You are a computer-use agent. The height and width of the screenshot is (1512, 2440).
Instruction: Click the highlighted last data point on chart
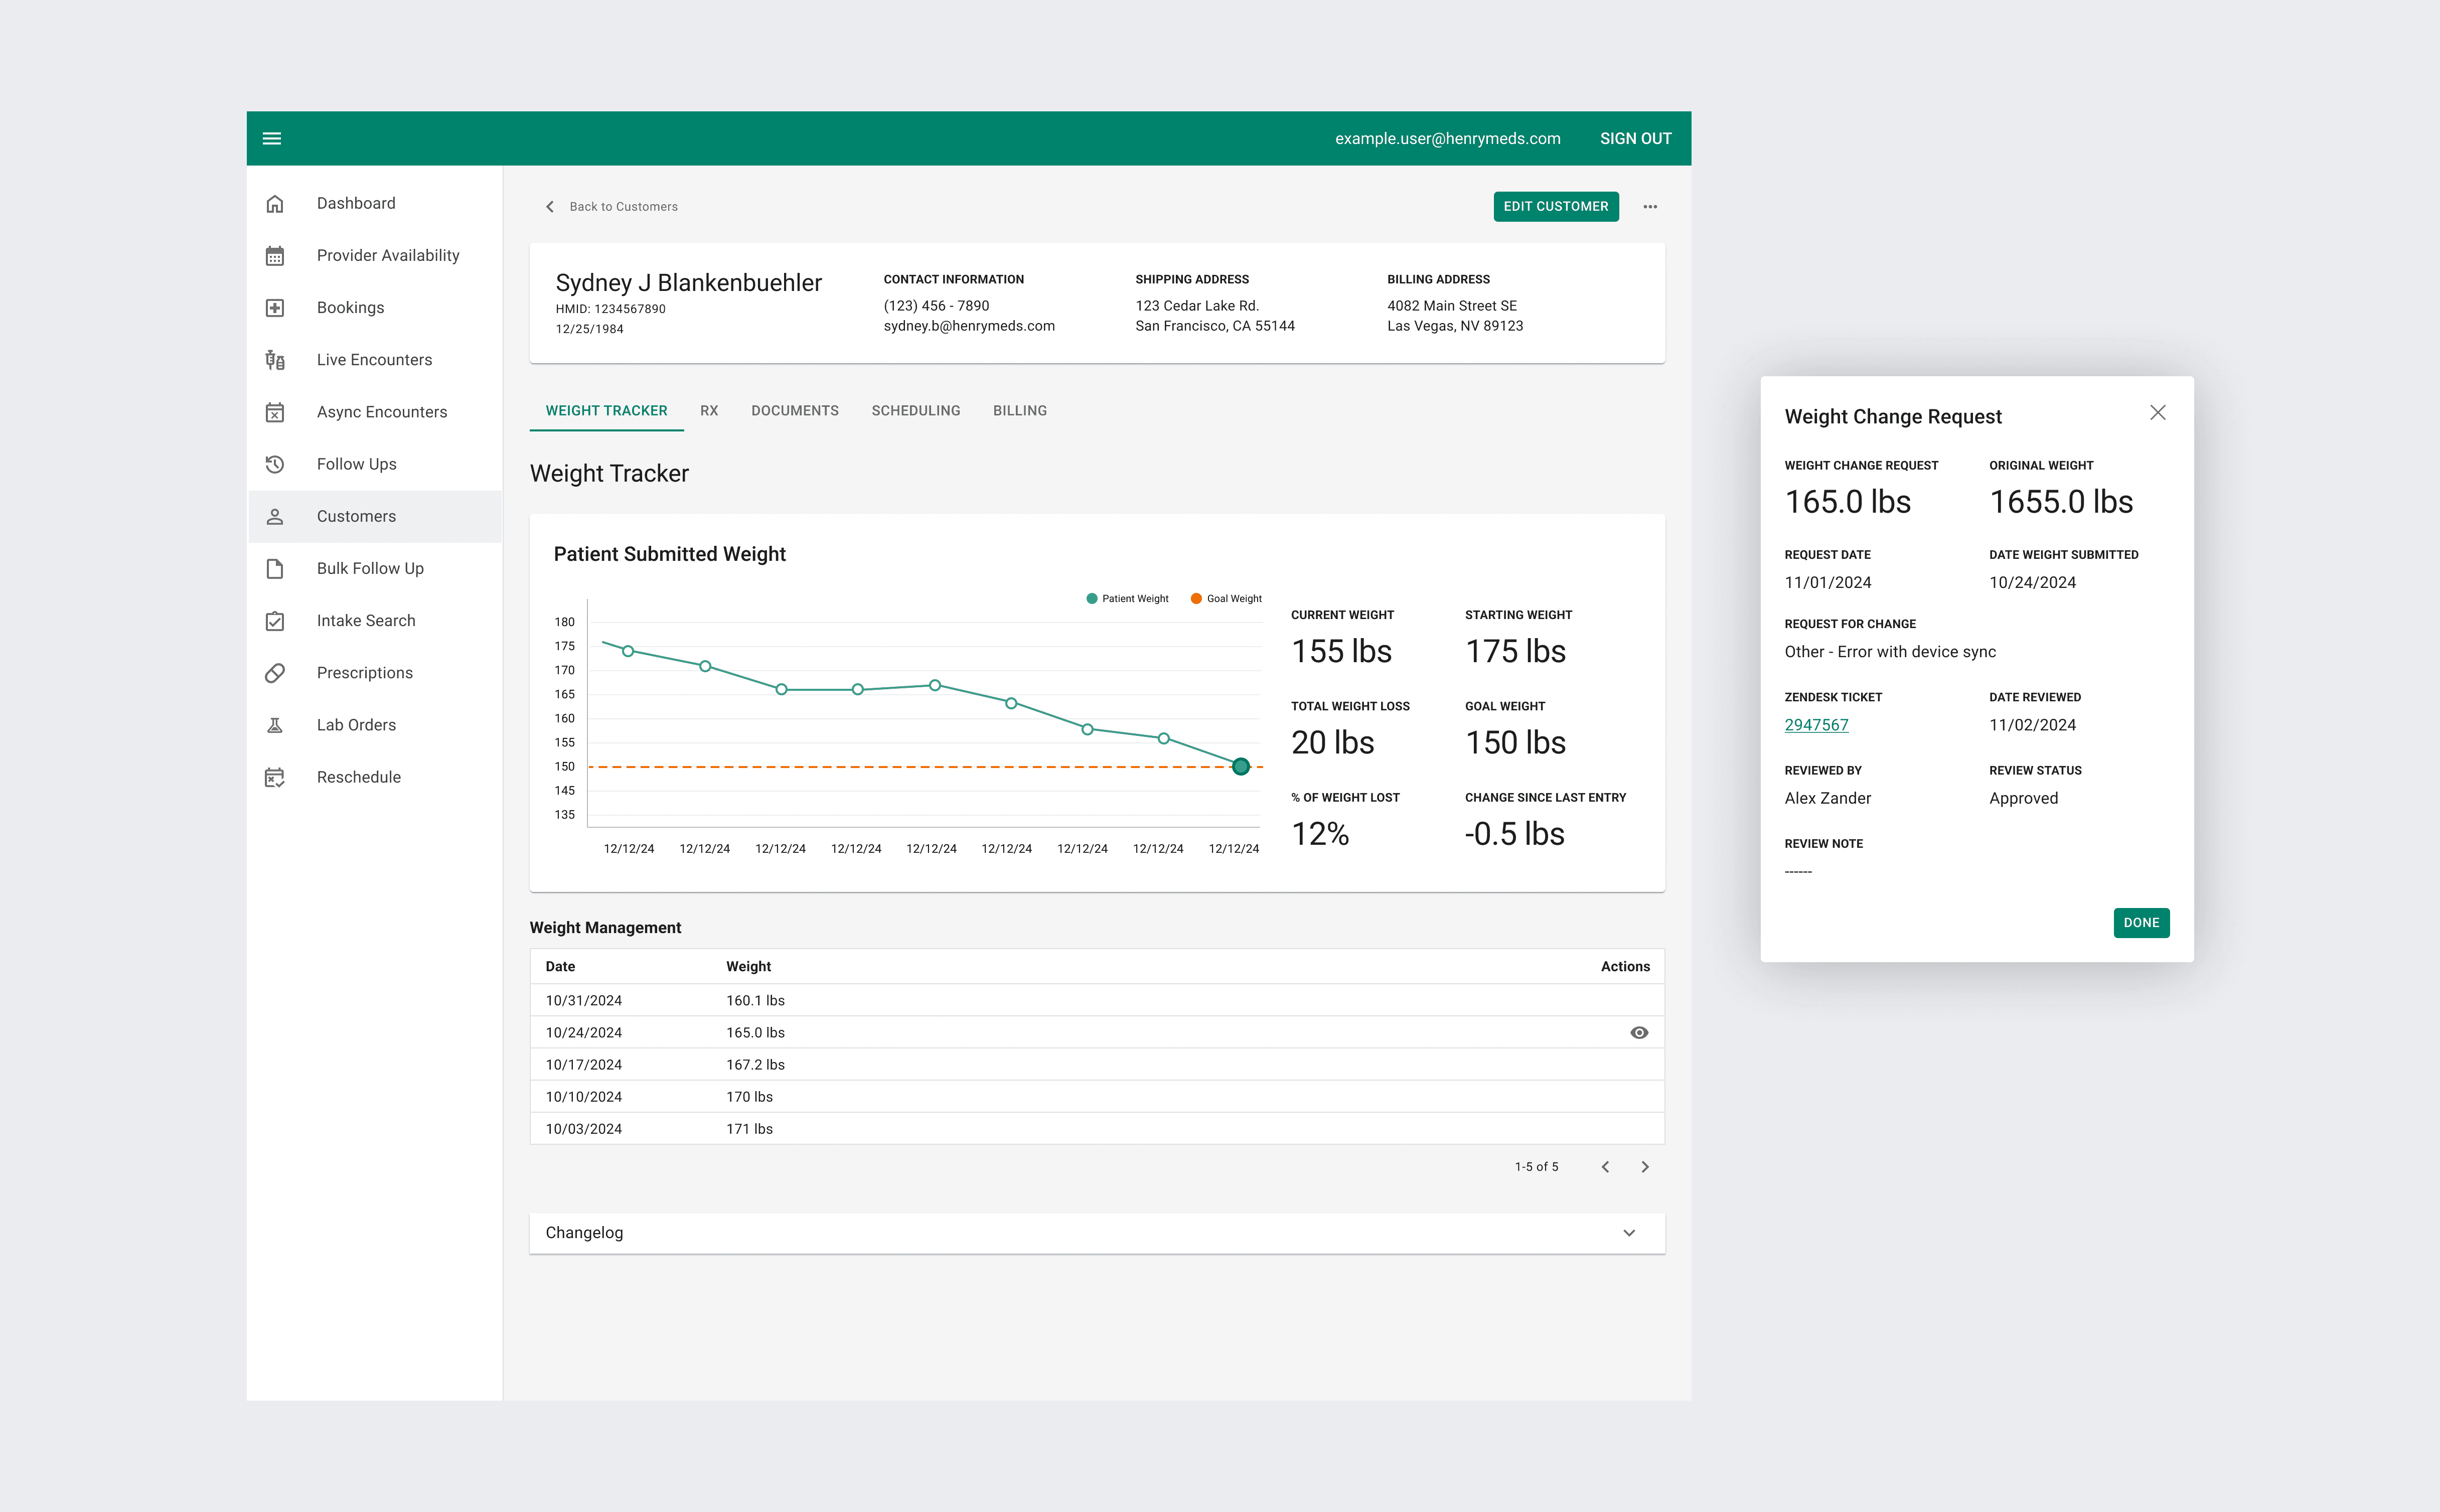click(1241, 766)
